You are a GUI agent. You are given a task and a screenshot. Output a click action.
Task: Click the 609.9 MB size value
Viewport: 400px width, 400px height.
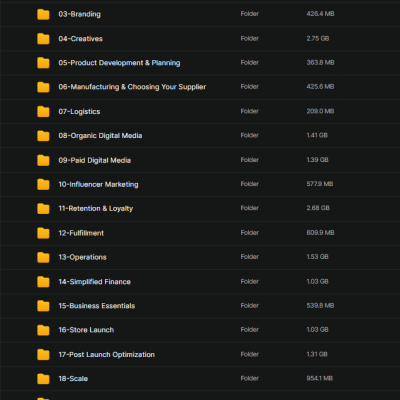[320, 233]
